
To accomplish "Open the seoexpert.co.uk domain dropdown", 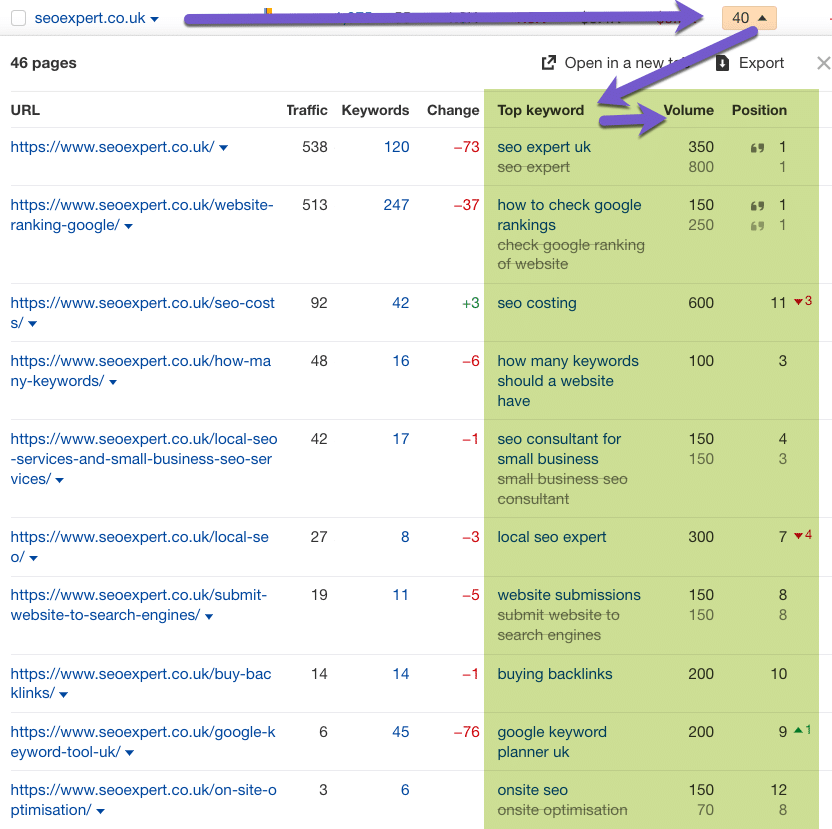I will [154, 19].
